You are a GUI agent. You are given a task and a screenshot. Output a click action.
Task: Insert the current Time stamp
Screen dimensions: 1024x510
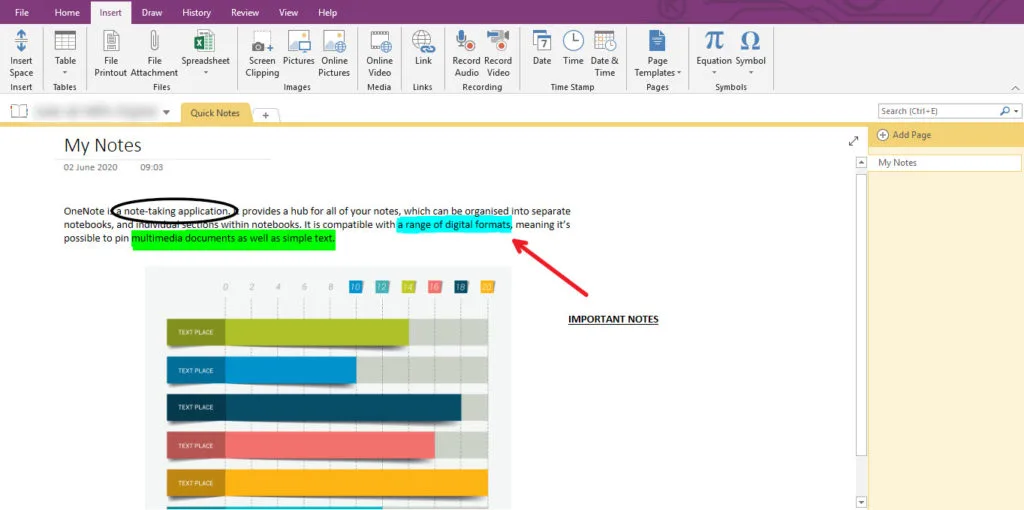(x=573, y=48)
